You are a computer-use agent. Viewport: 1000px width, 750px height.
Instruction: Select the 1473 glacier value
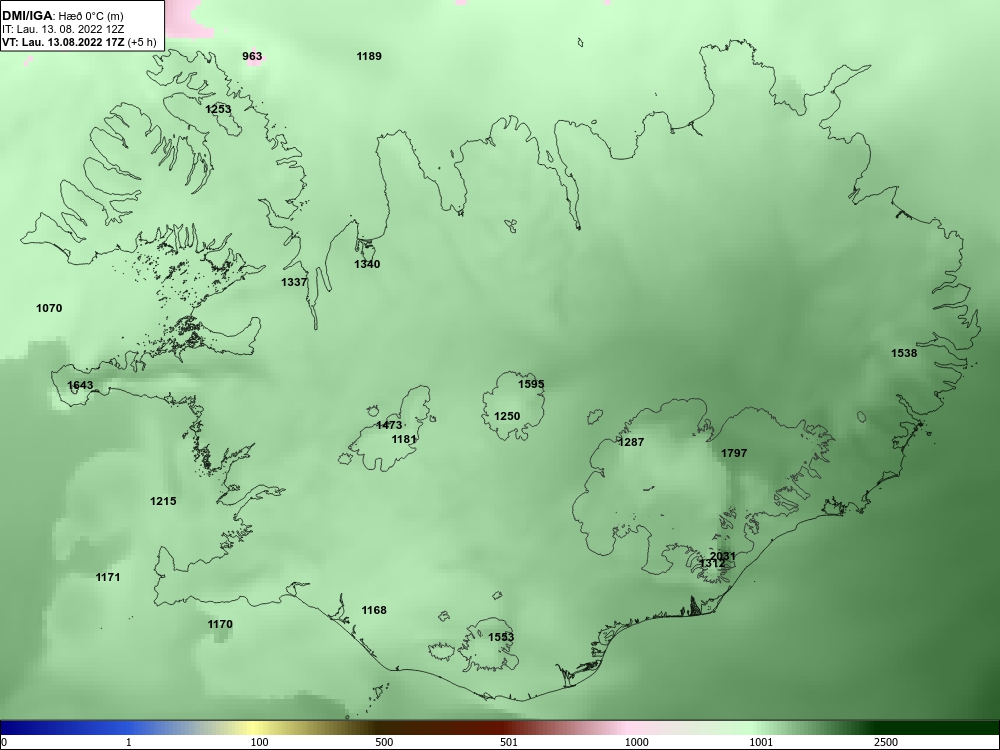(389, 425)
